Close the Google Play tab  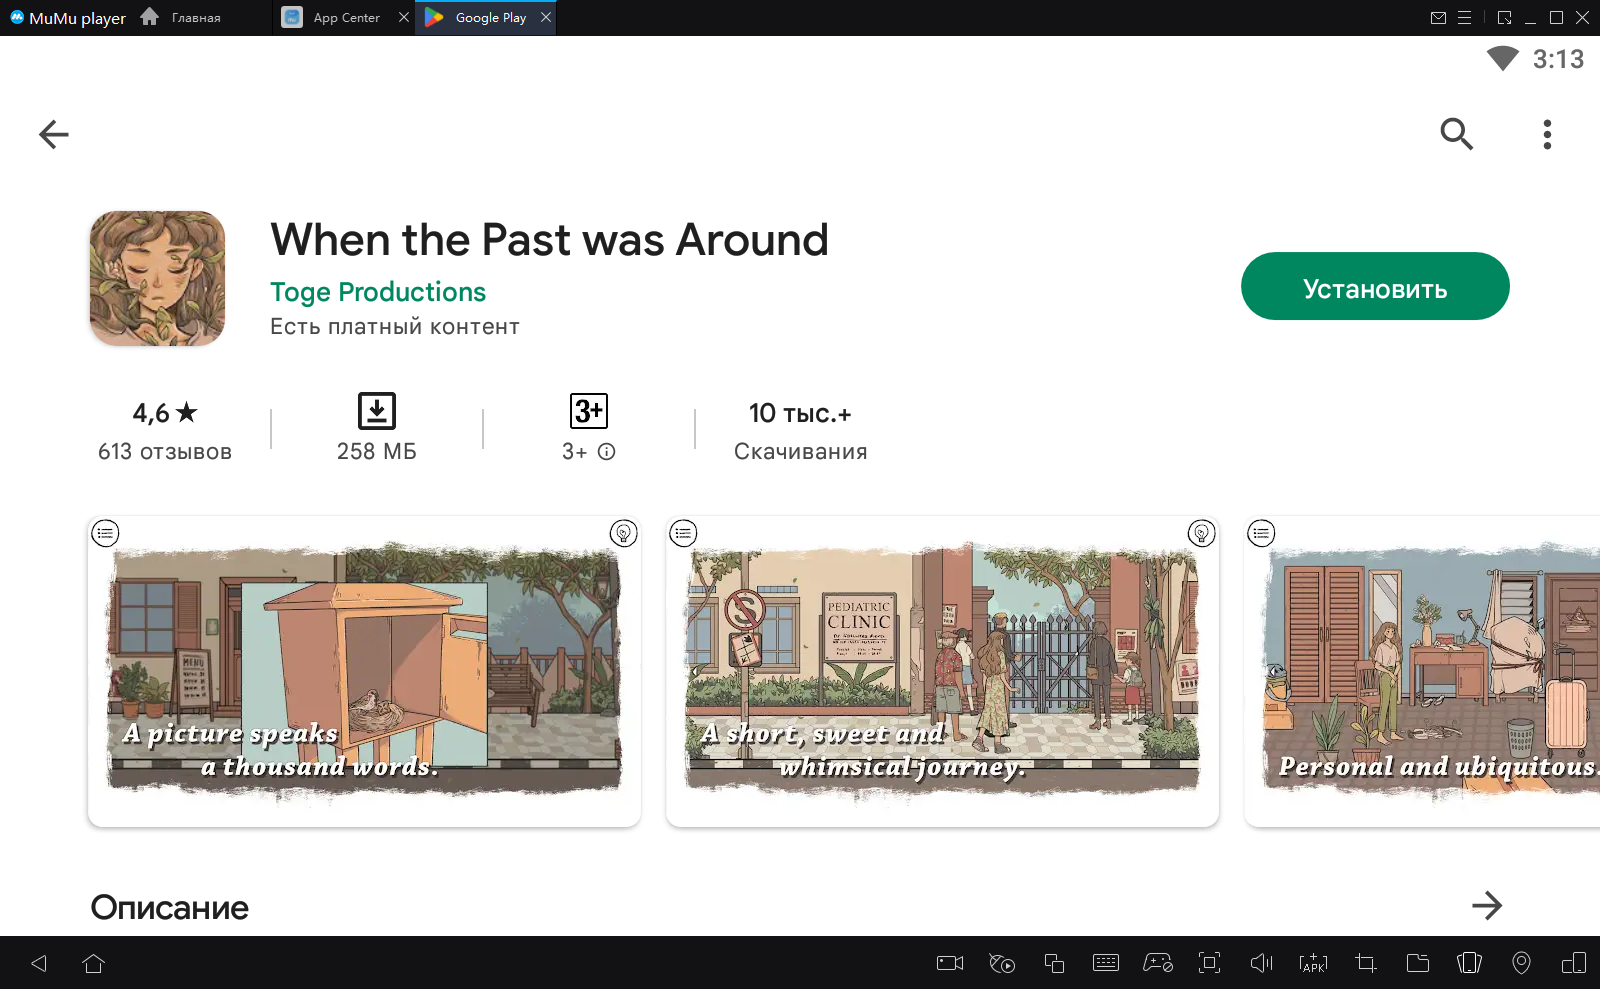point(546,17)
